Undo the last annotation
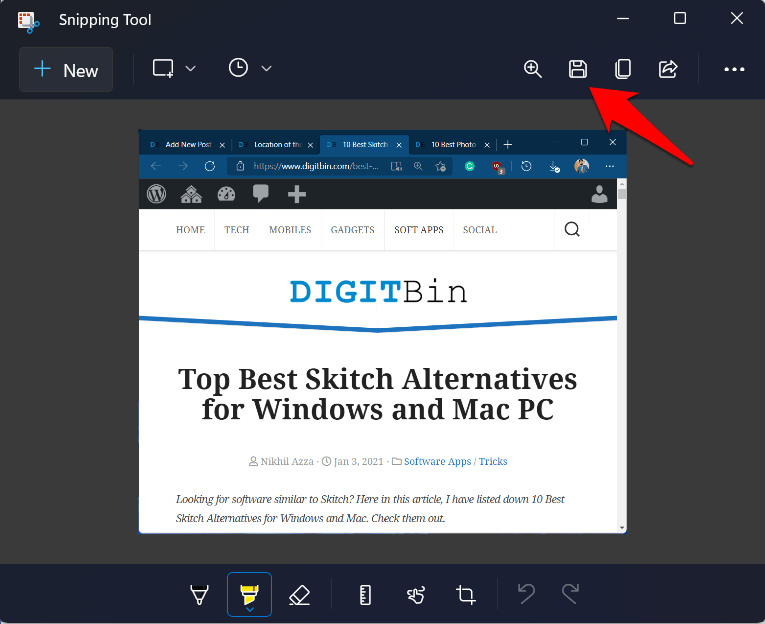765x624 pixels. click(526, 595)
